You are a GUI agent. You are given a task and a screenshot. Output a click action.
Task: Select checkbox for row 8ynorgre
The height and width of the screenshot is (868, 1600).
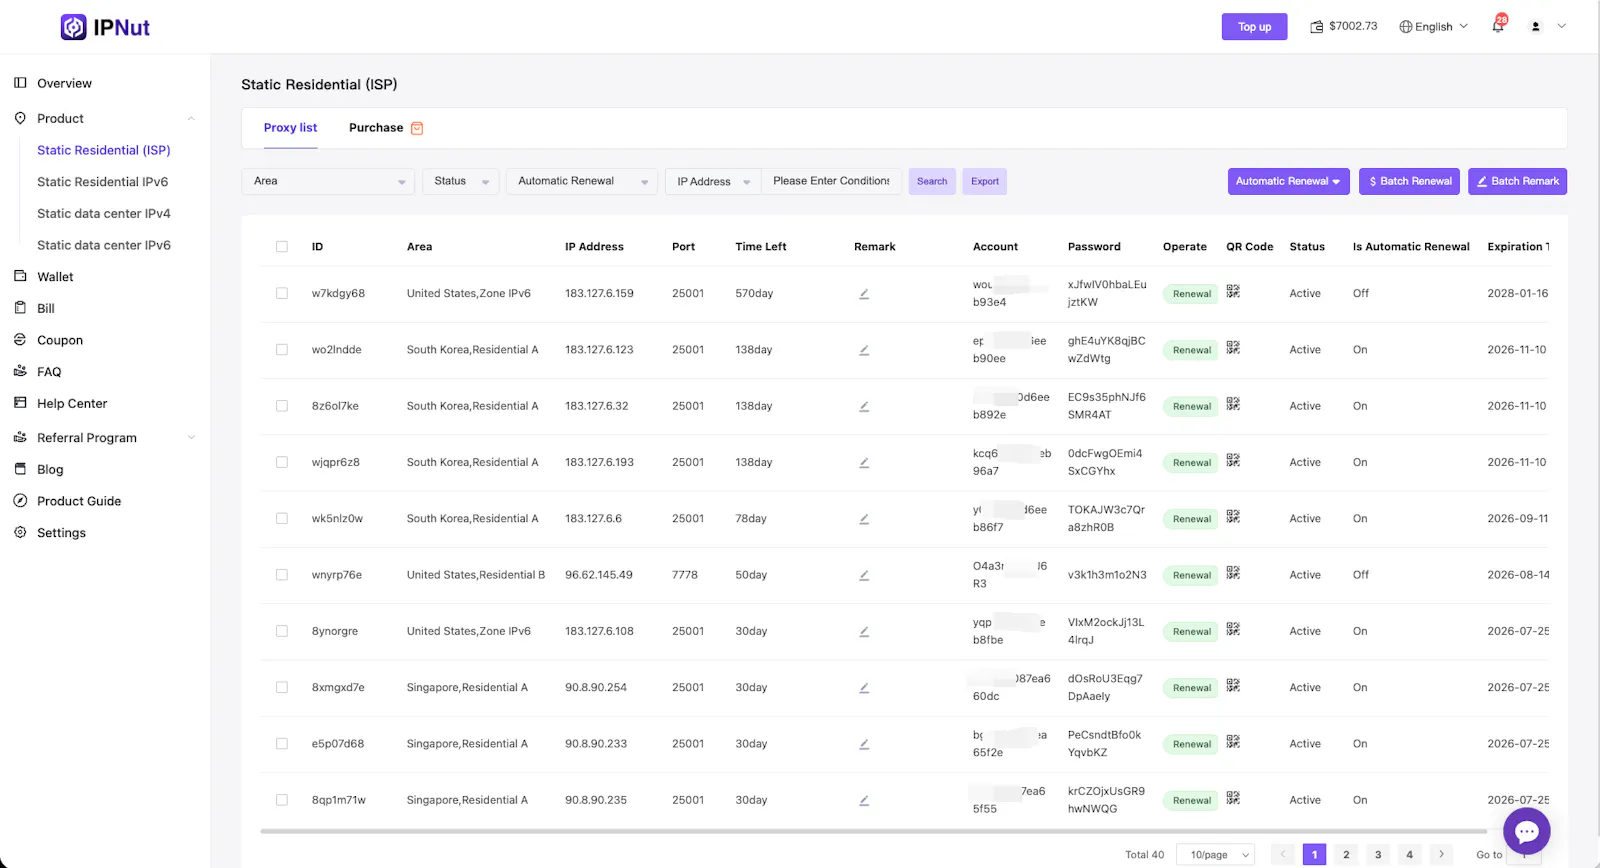pos(282,632)
